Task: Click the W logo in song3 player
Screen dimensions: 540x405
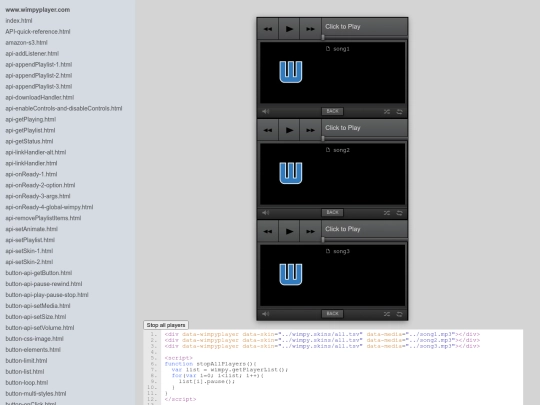Action: (291, 274)
